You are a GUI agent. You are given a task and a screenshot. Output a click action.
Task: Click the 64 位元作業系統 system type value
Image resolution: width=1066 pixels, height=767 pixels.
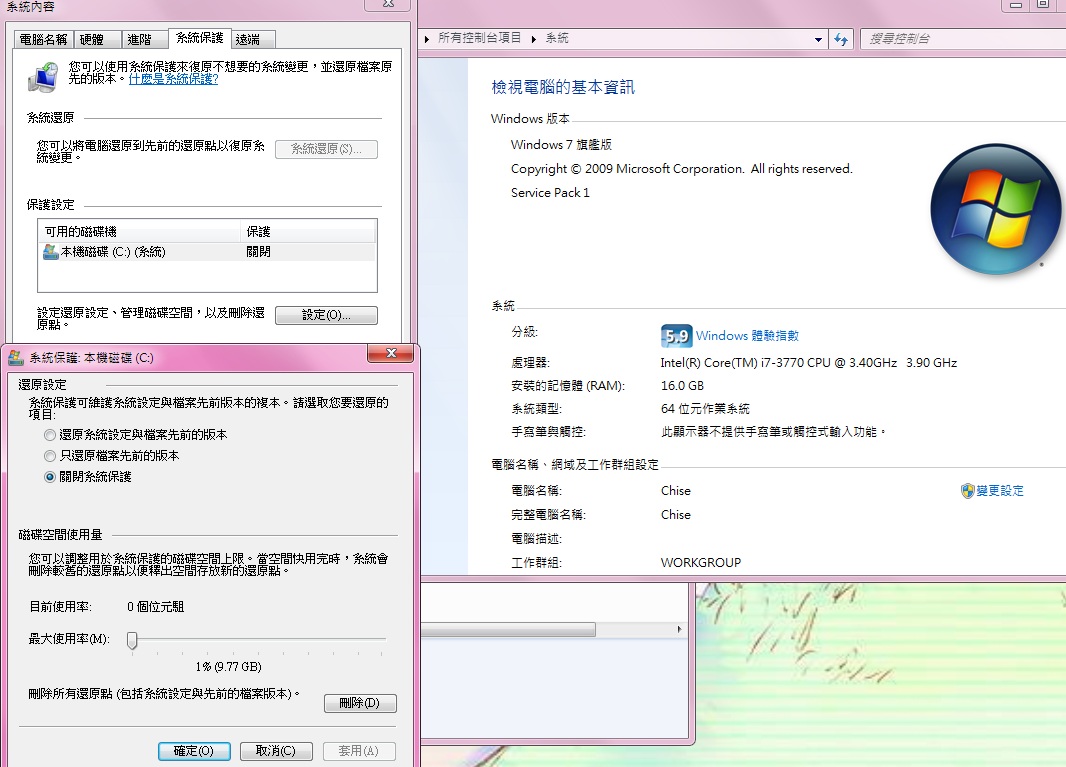(705, 409)
